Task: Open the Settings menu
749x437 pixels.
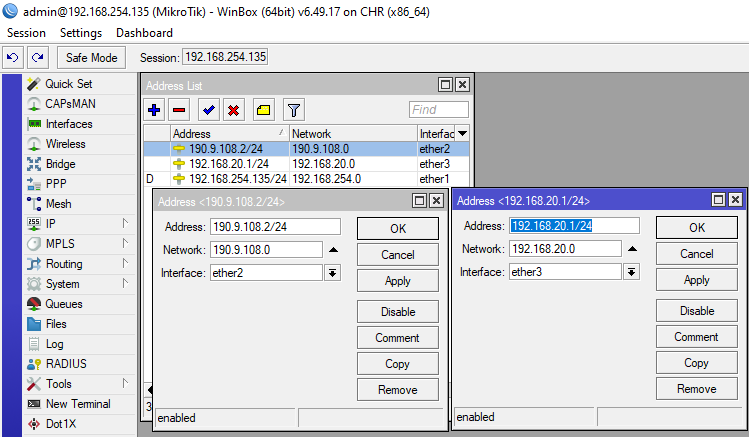Action: click(81, 33)
